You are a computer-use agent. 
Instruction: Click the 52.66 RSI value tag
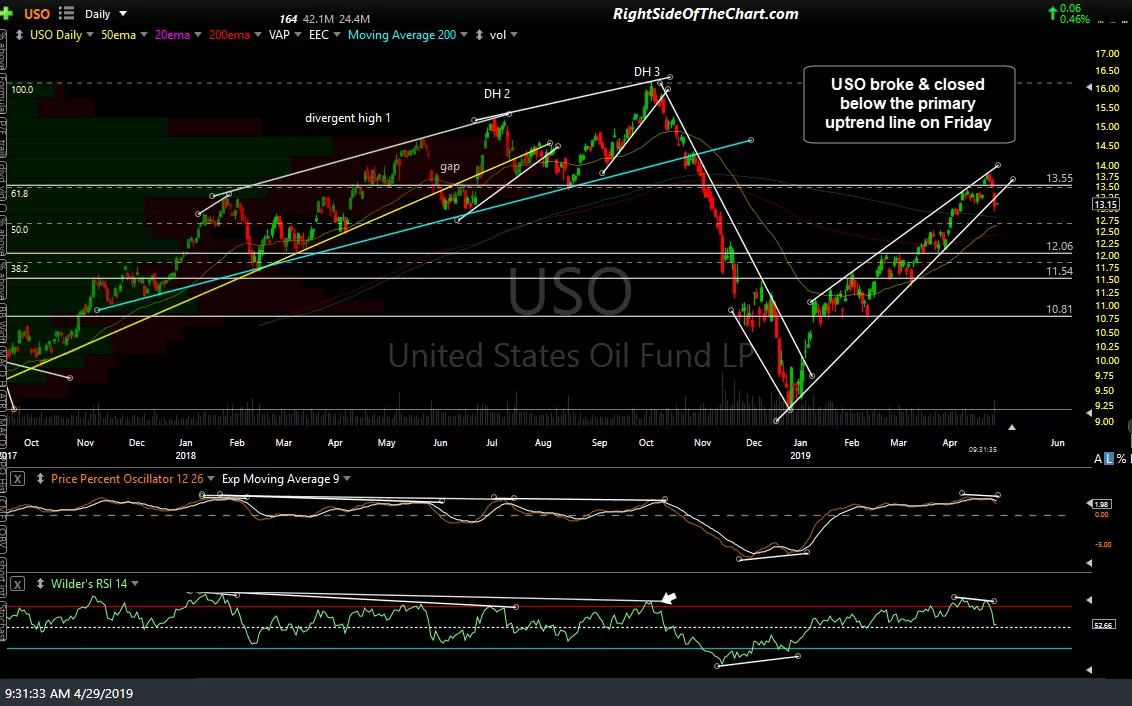[1103, 624]
